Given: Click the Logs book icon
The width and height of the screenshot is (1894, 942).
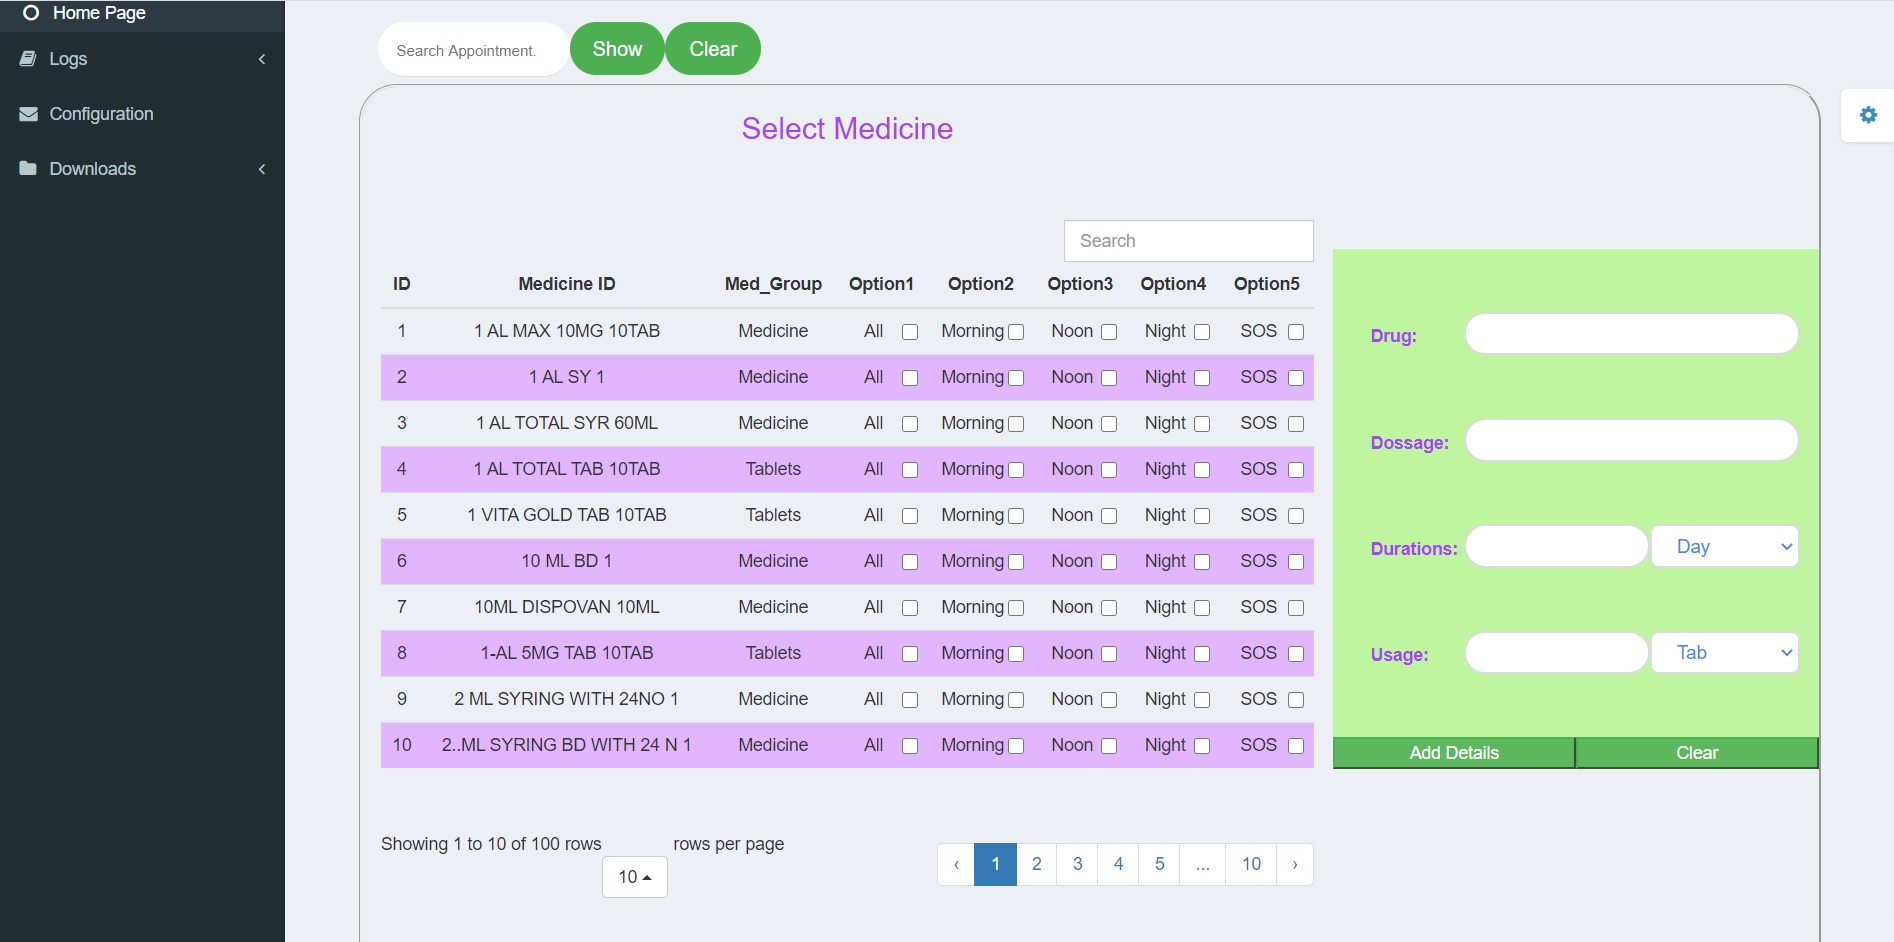Looking at the screenshot, I should (x=28, y=59).
